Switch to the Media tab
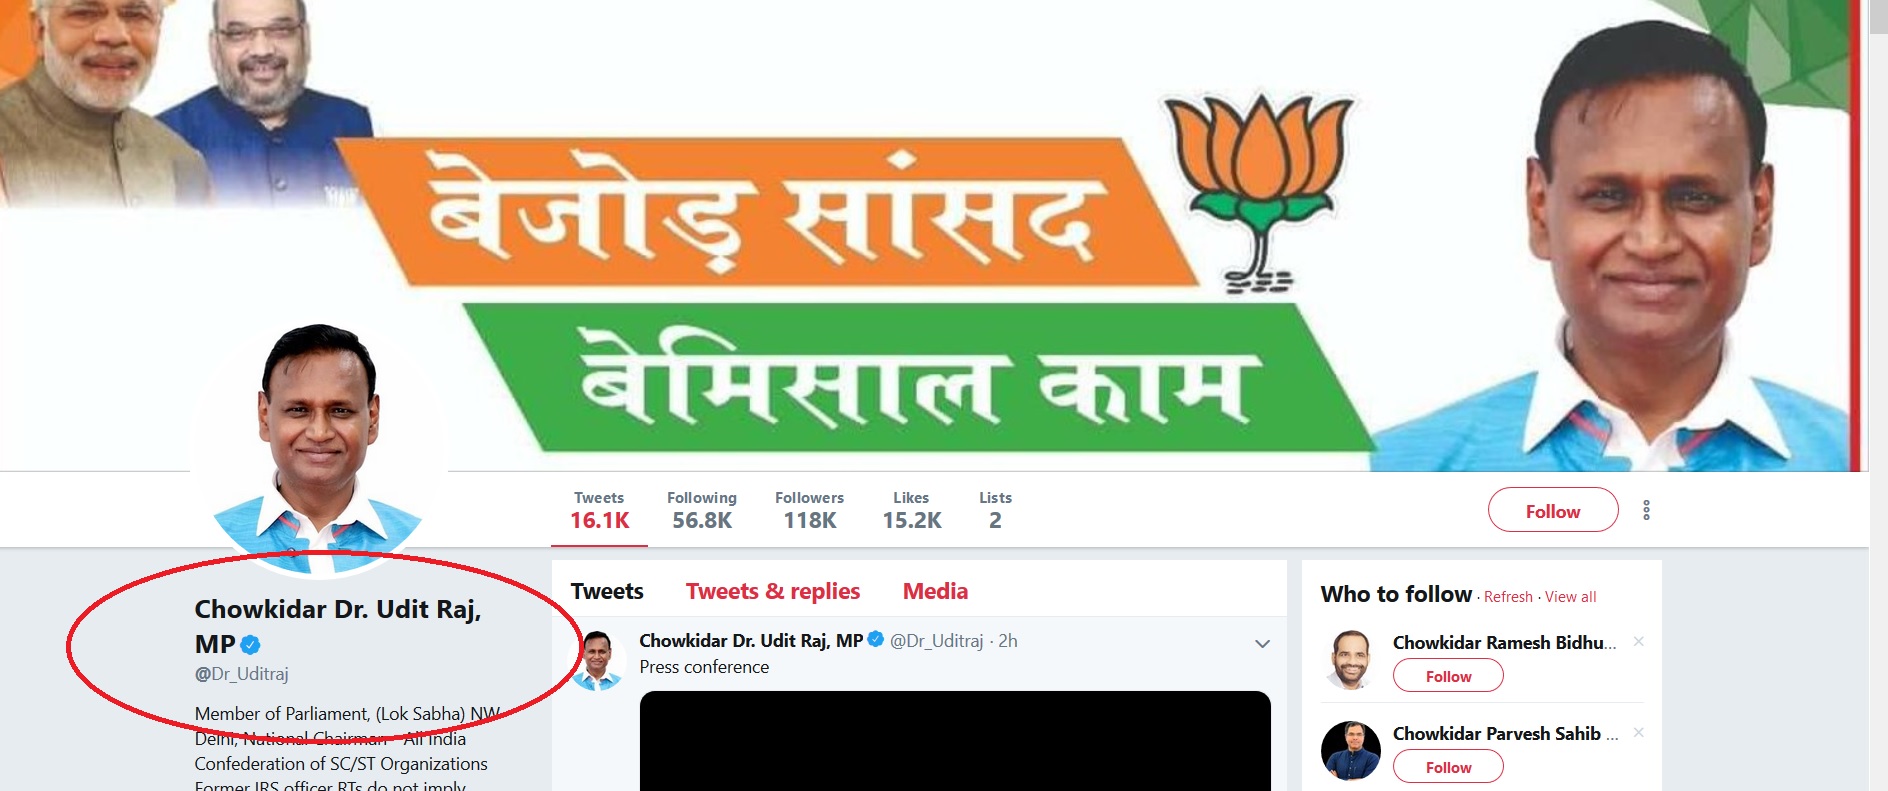1888x791 pixels. [x=935, y=591]
